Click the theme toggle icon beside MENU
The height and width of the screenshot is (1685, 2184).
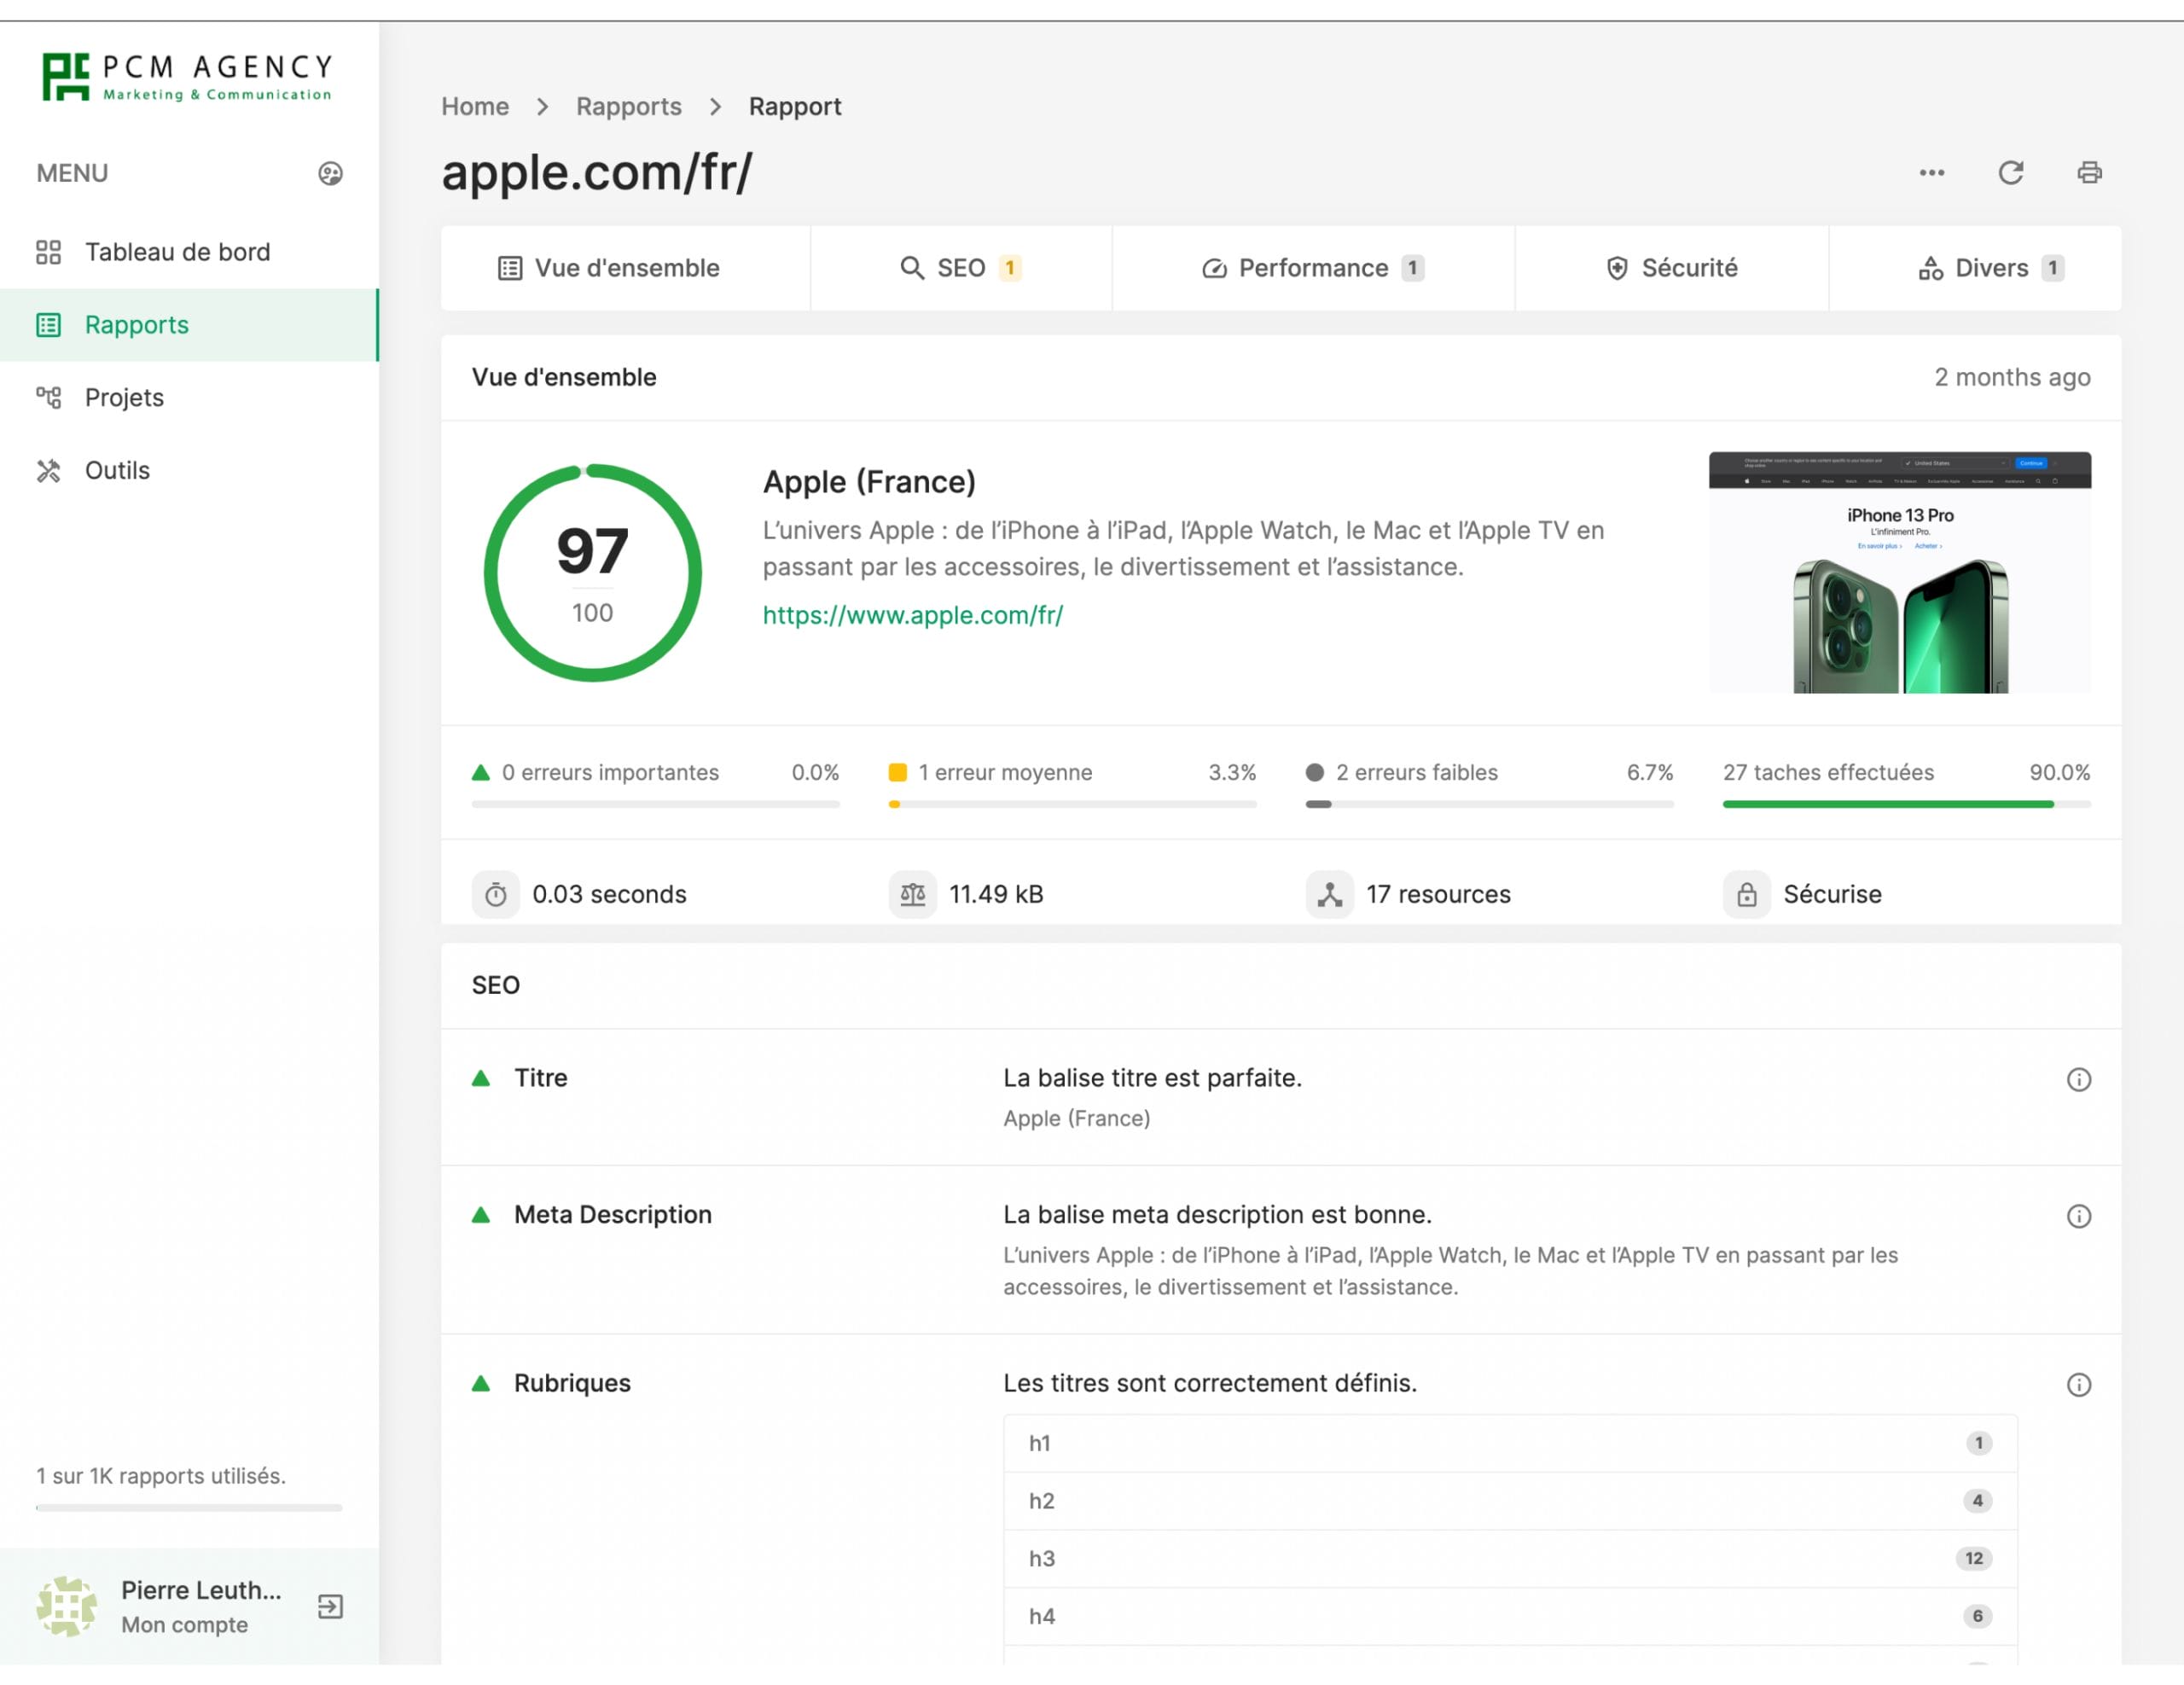coord(330,174)
